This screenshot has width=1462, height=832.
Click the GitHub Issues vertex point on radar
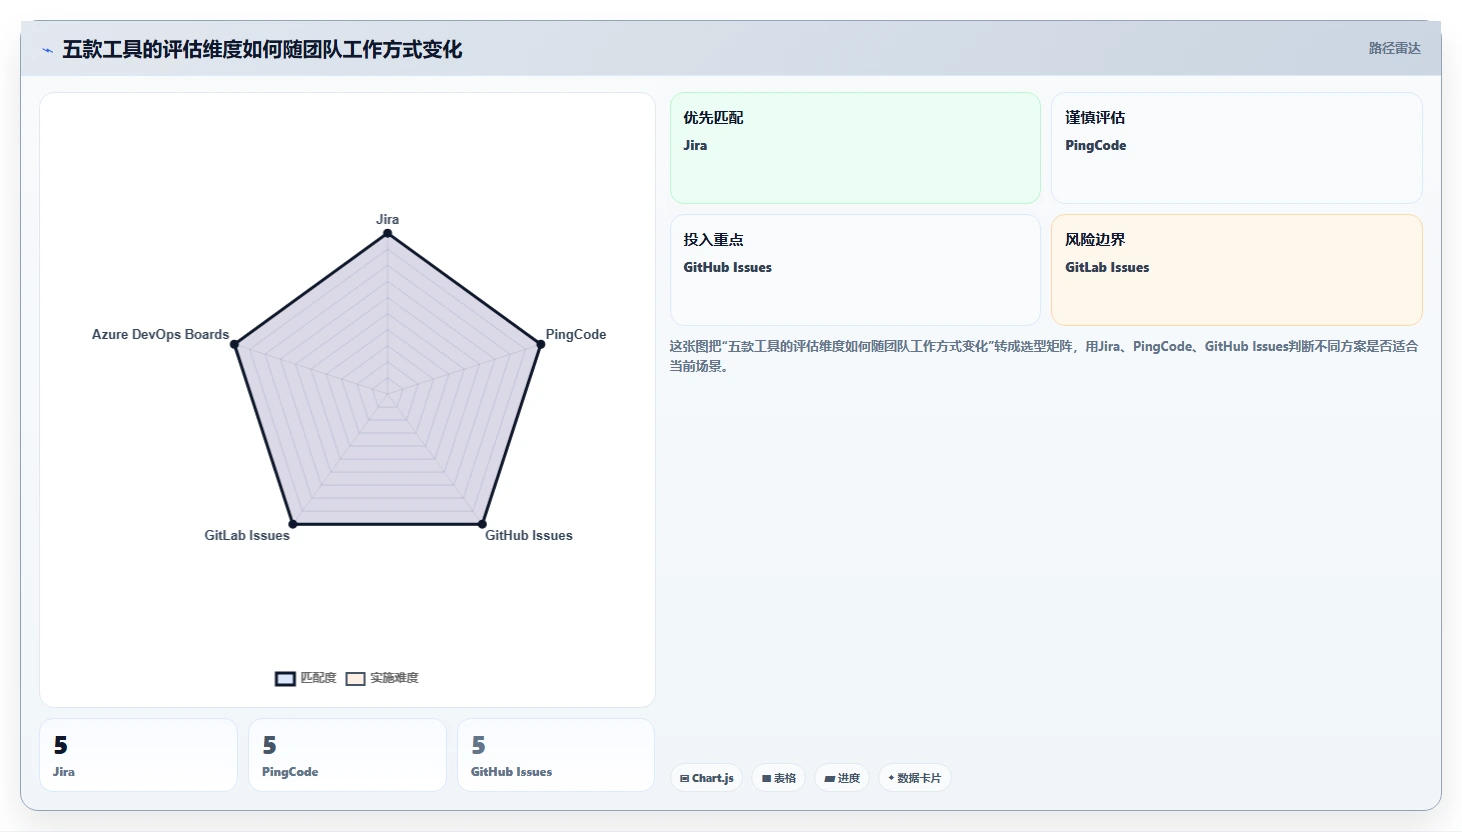pyautogui.click(x=482, y=523)
